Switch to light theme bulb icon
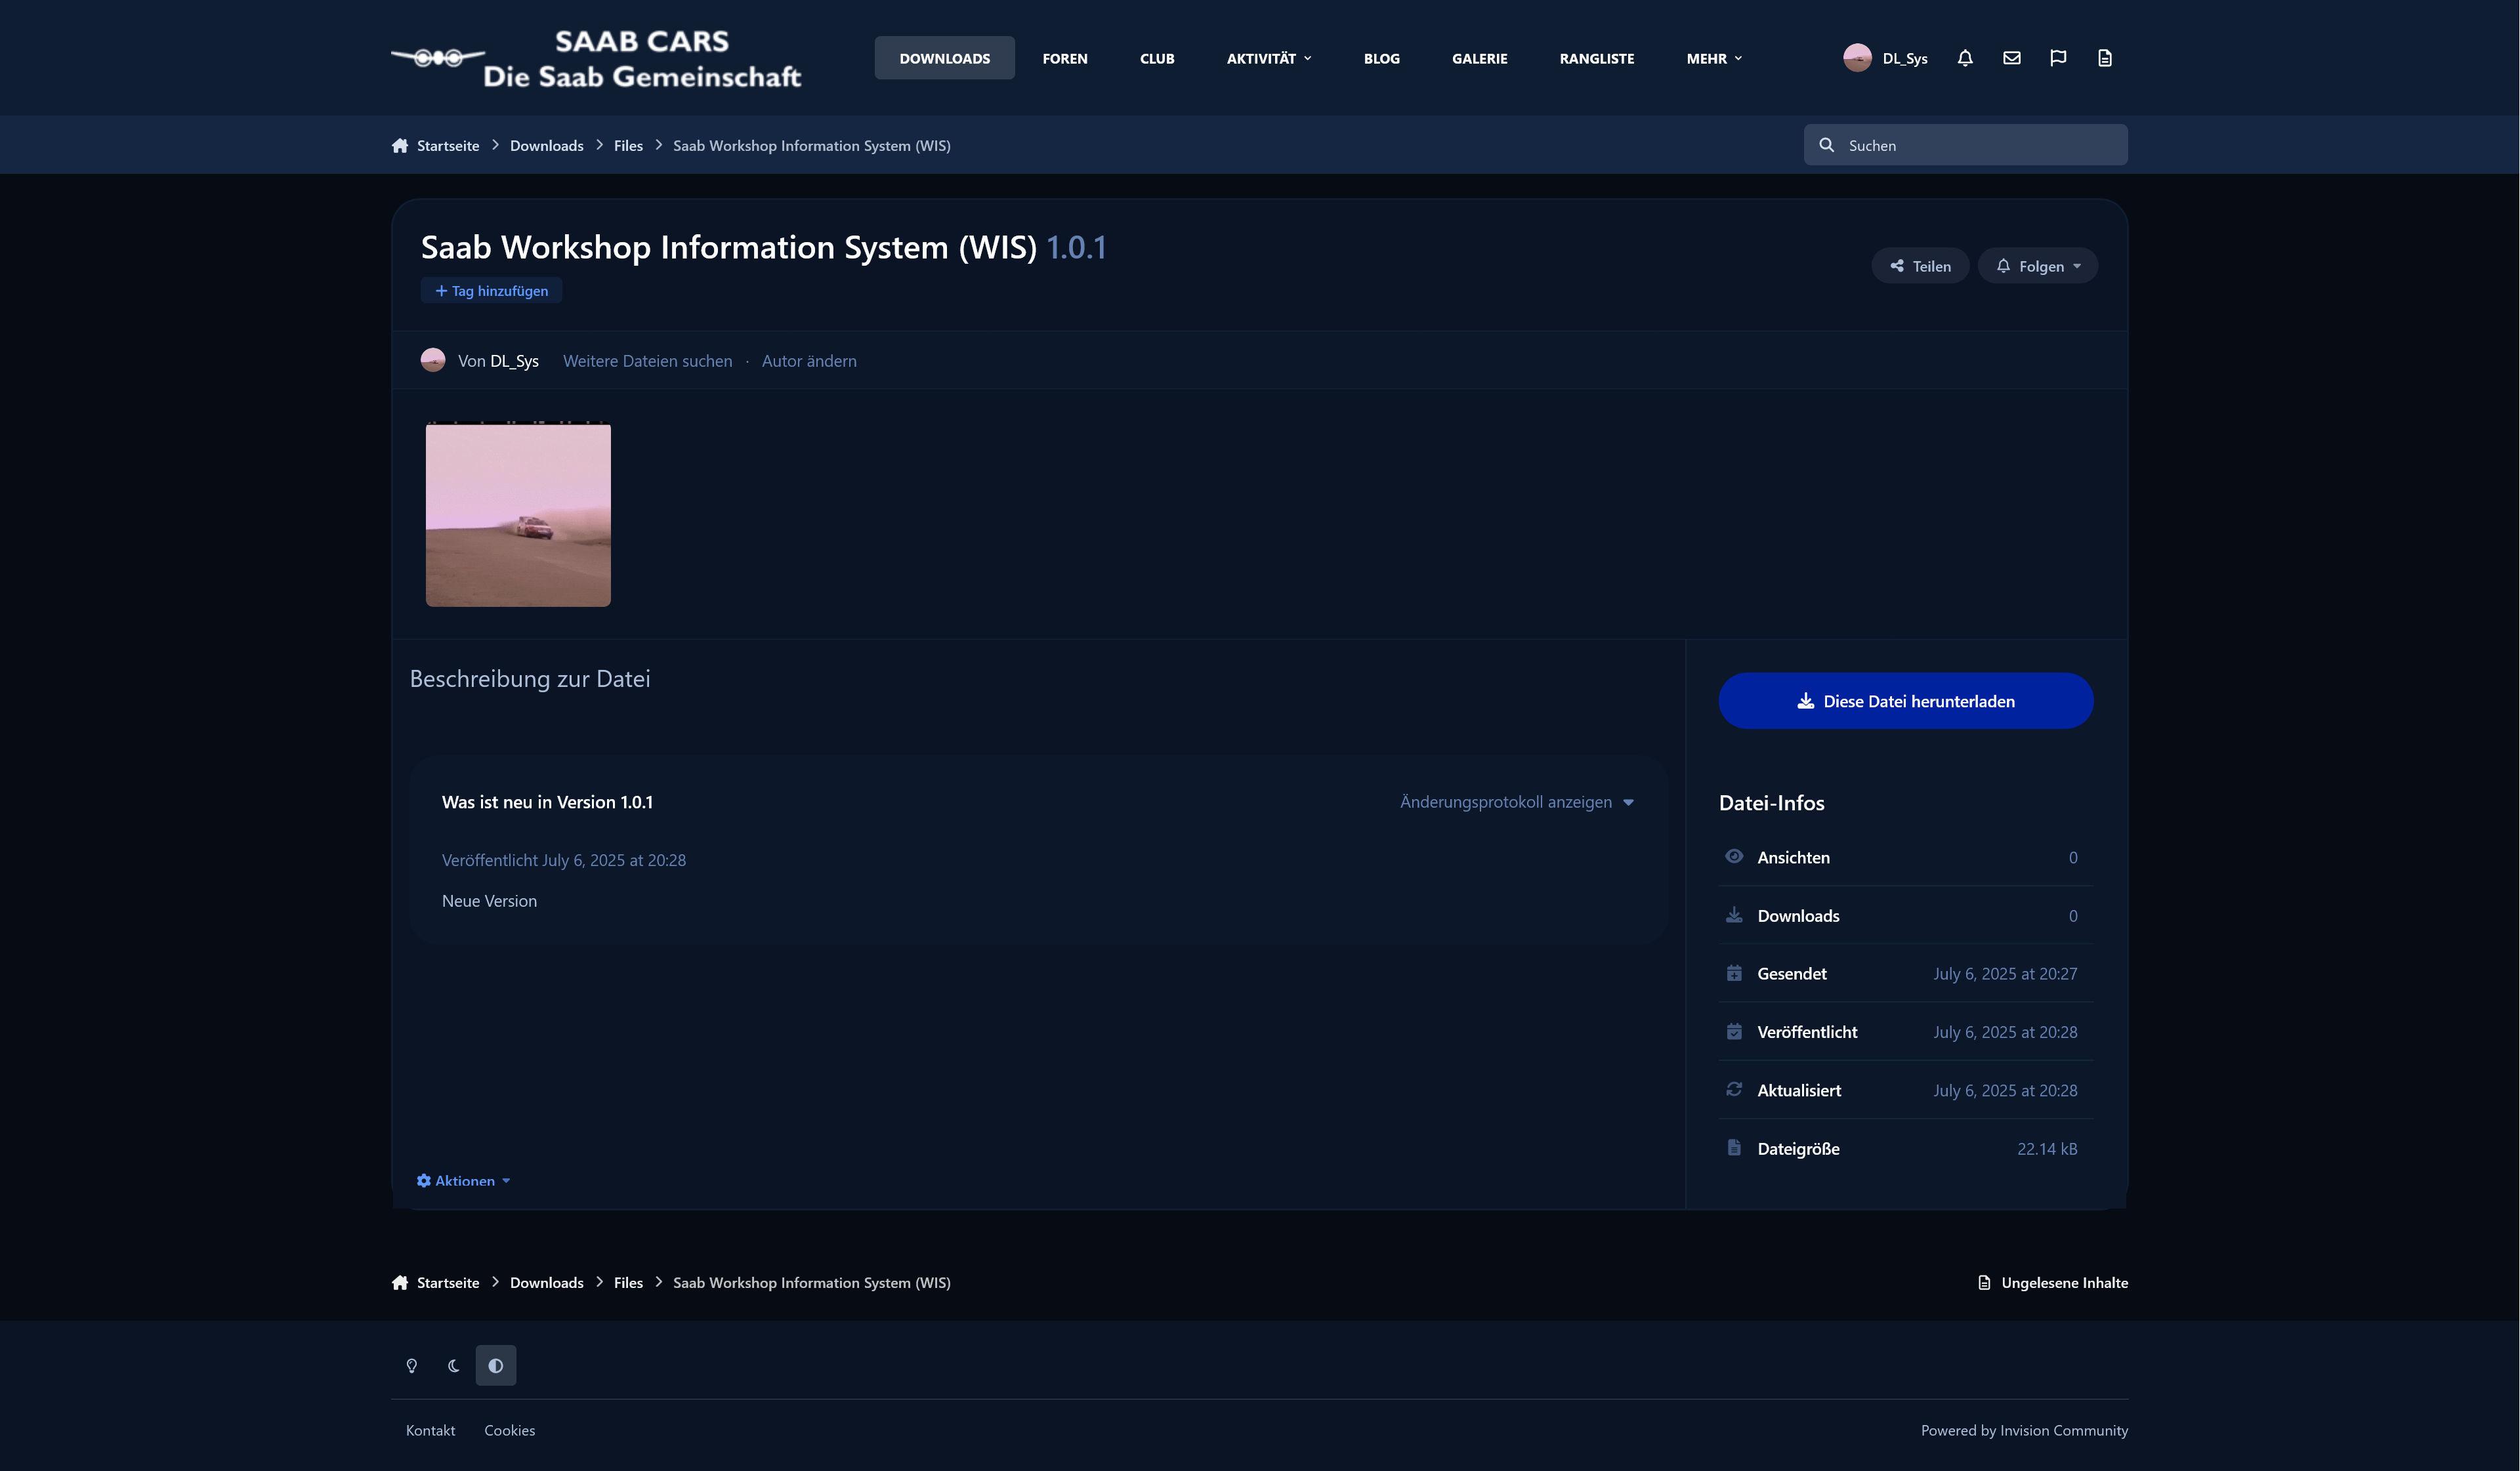The width and height of the screenshot is (2520, 1471). [411, 1365]
